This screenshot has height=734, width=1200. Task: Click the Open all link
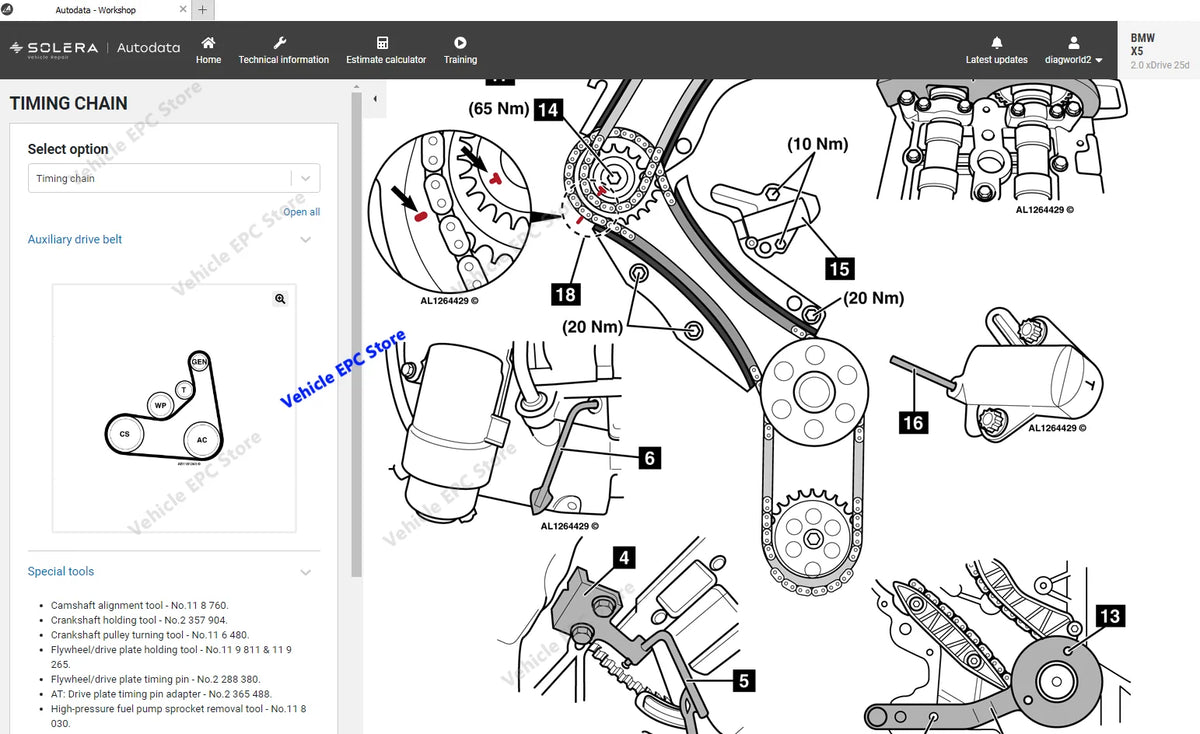[x=301, y=212]
